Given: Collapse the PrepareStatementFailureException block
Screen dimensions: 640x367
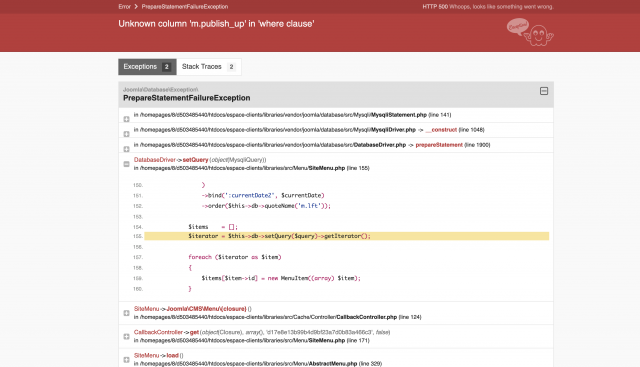Looking at the screenshot, I should pyautogui.click(x=544, y=91).
